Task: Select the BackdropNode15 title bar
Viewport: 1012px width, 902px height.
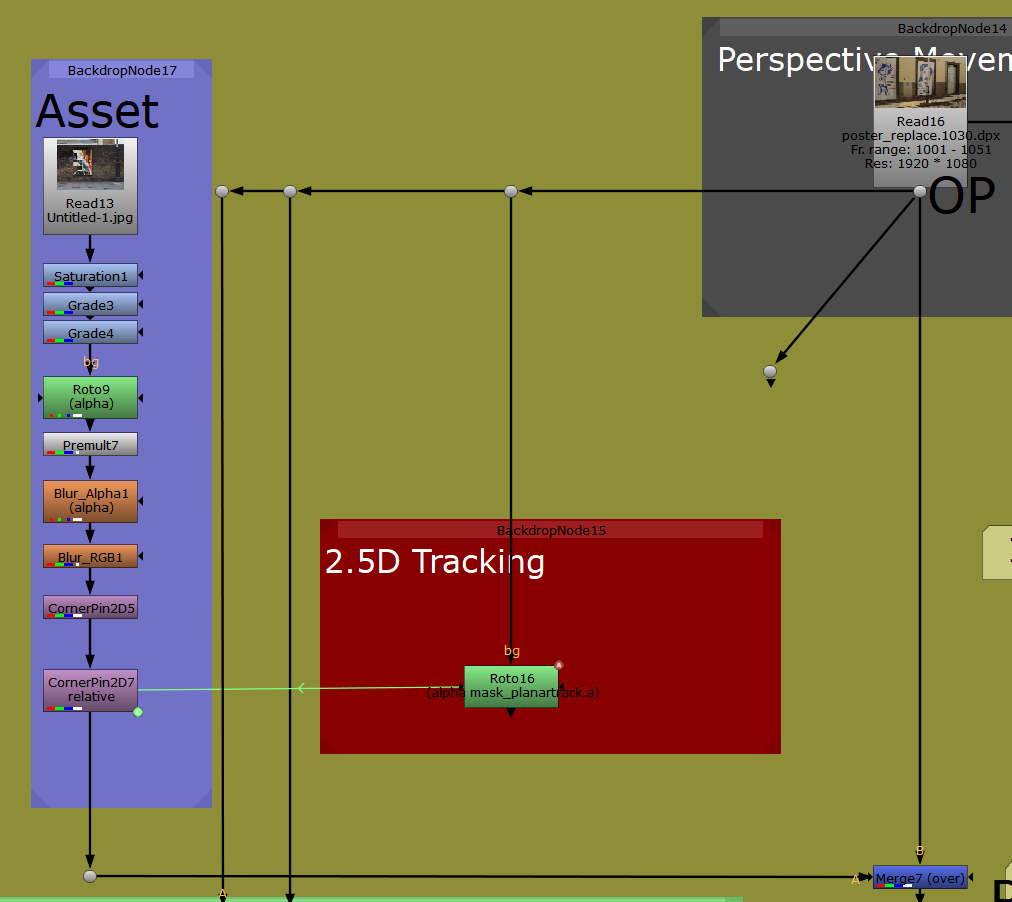Action: click(550, 530)
